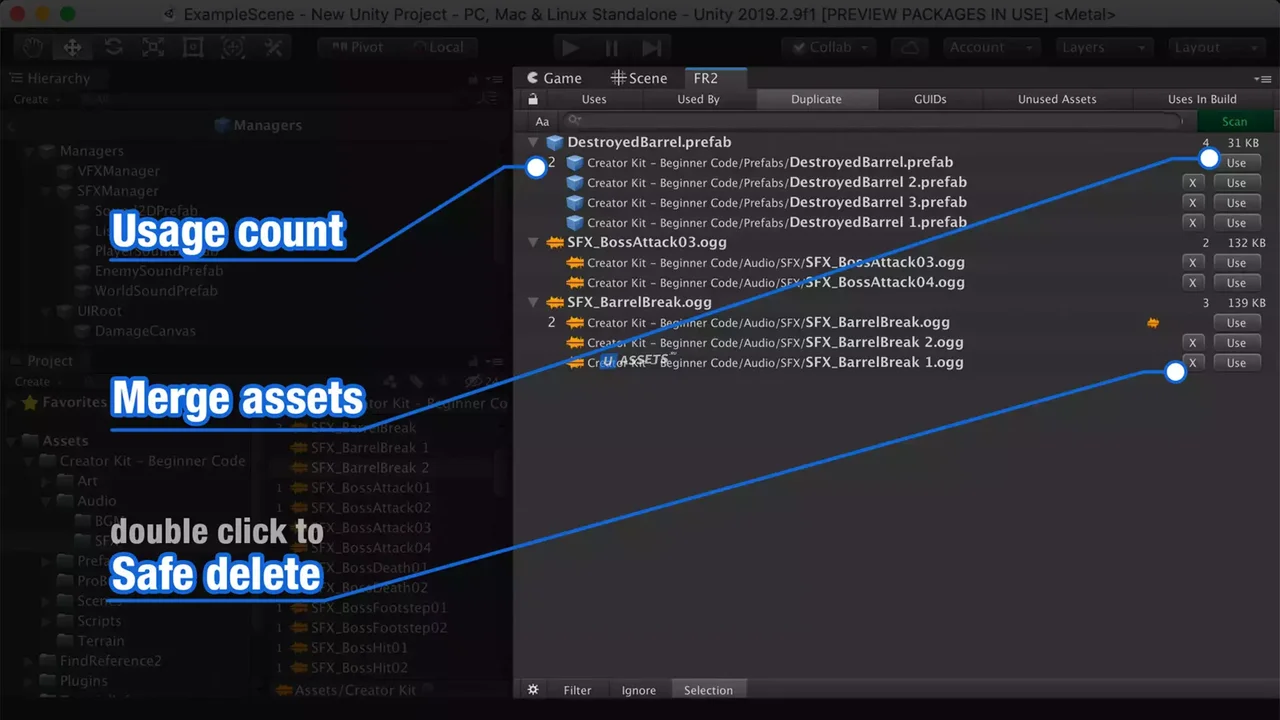The height and width of the screenshot is (720, 1280).
Task: Click Use for SFX_BossAttack04.ogg
Action: click(1236, 283)
